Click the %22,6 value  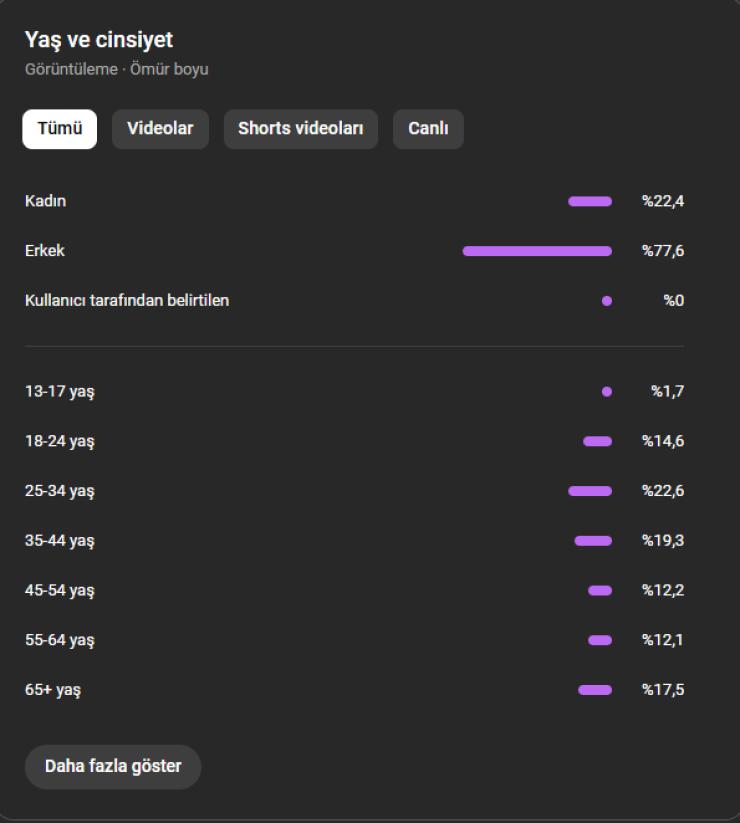[x=663, y=491]
